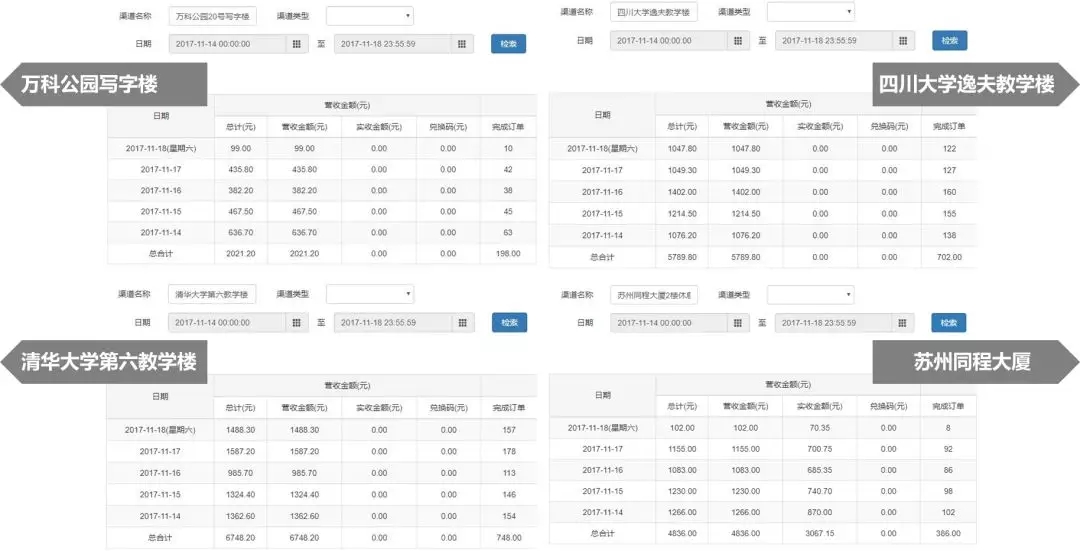Click start date field in 苏州同程 panel
The height and width of the screenshot is (551, 1080).
coord(669,322)
